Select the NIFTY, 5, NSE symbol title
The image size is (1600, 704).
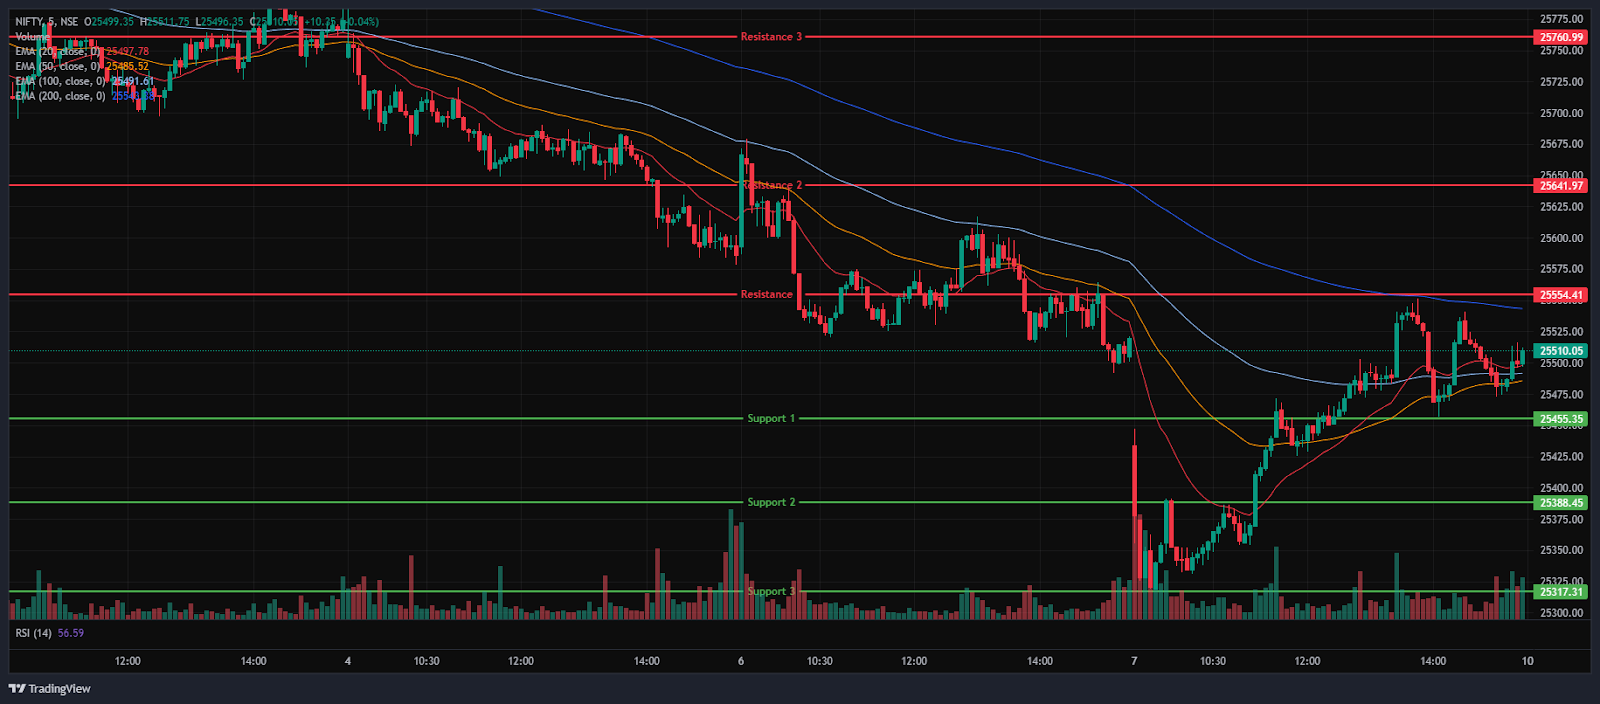pos(47,22)
